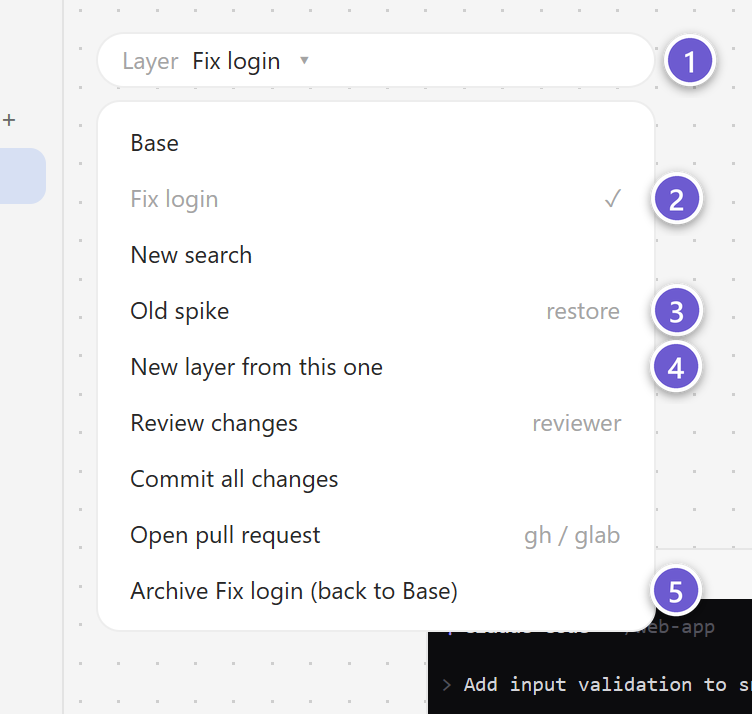
Task: Choose the checked Fix login layer
Action: [376, 199]
